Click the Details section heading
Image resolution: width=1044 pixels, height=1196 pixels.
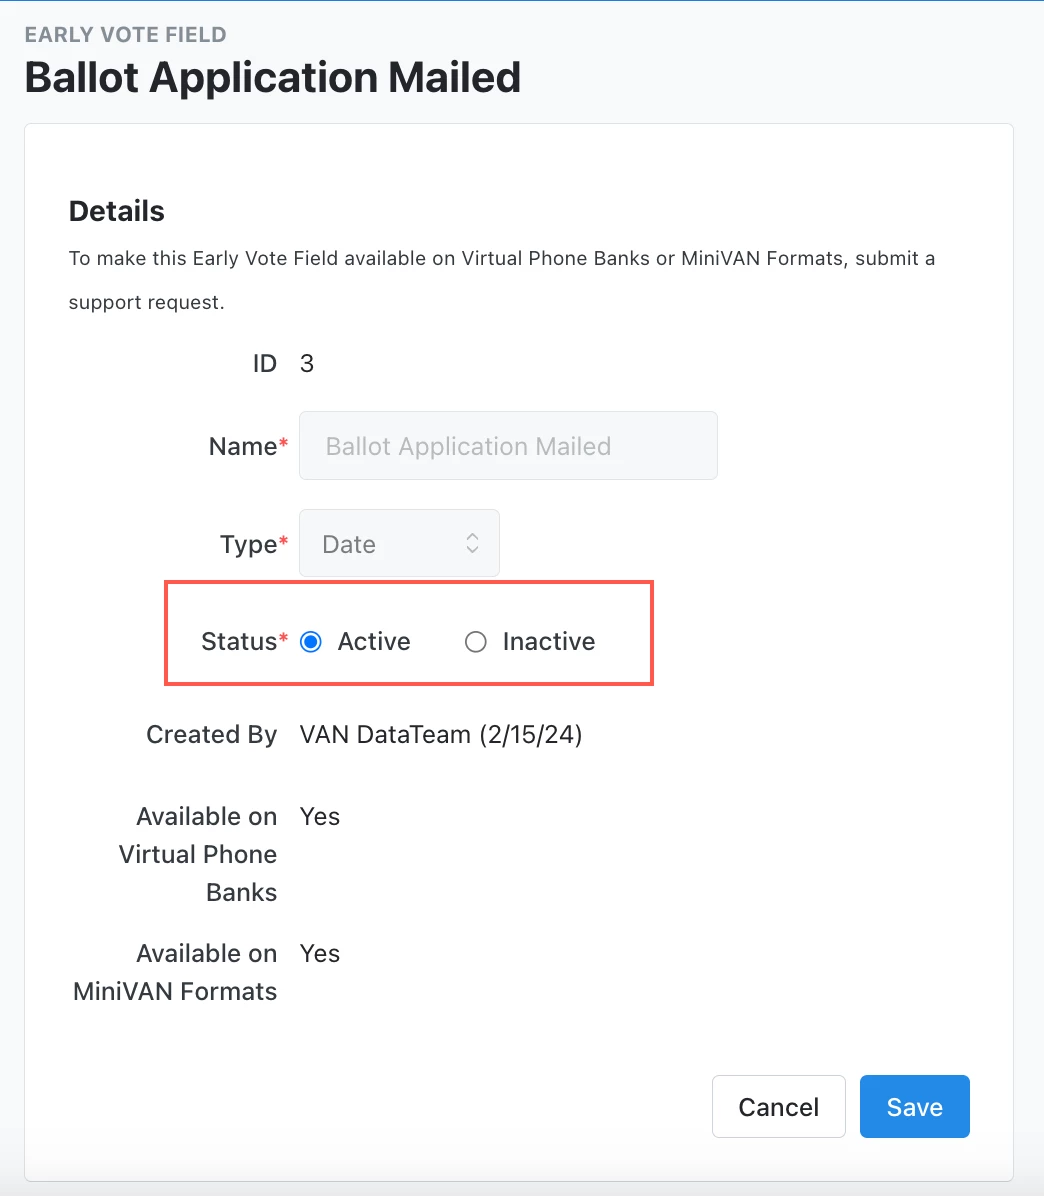tap(117, 211)
